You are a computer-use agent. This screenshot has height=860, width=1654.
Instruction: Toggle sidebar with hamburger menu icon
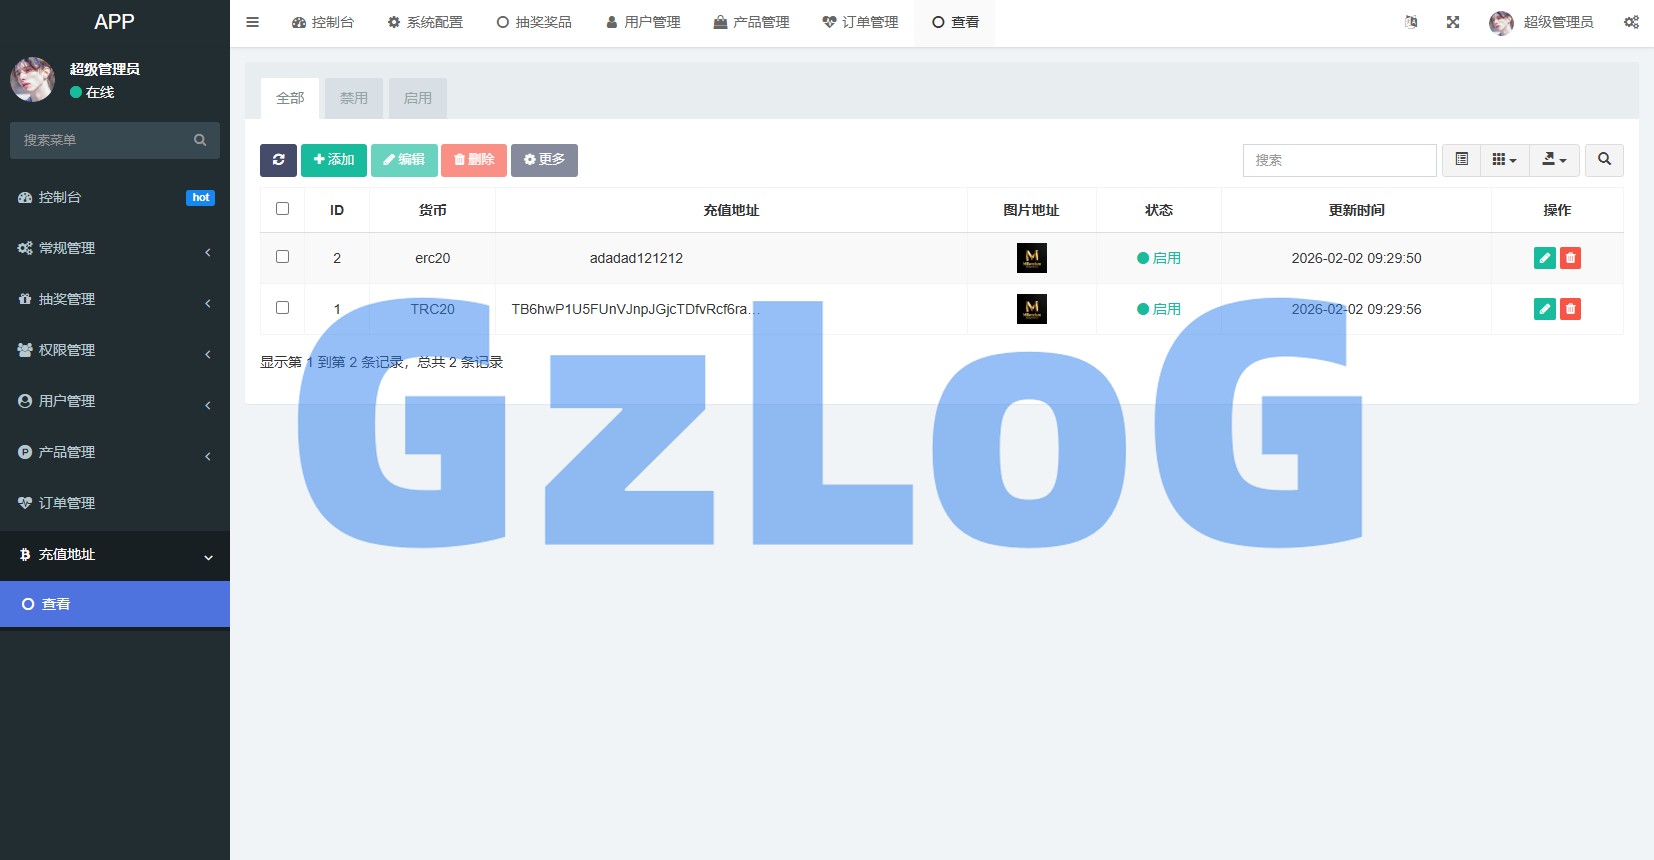click(x=253, y=22)
